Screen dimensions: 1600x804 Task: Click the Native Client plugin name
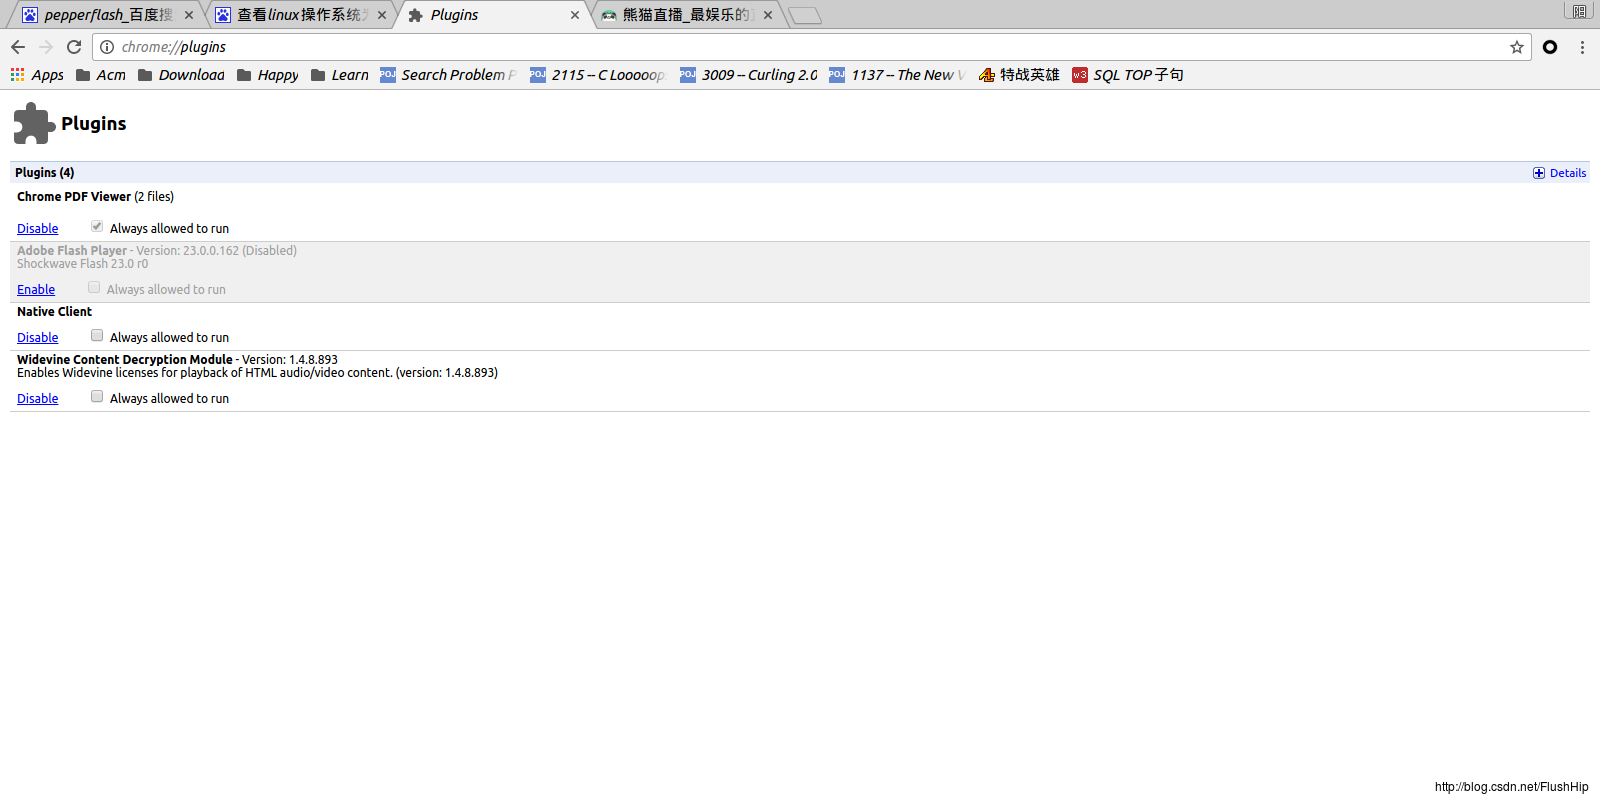coord(54,312)
